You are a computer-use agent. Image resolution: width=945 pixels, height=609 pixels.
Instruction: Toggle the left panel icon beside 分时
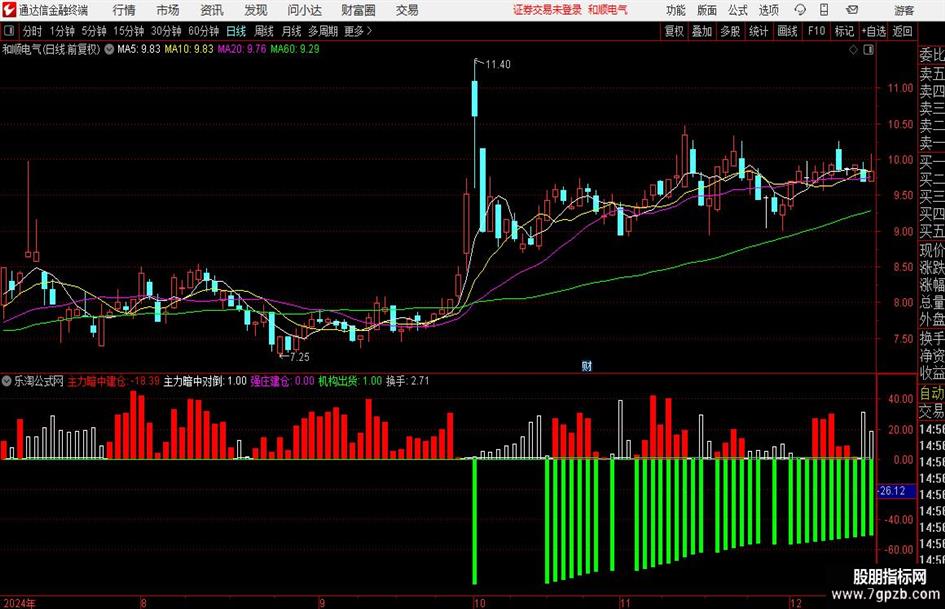click(x=8, y=31)
